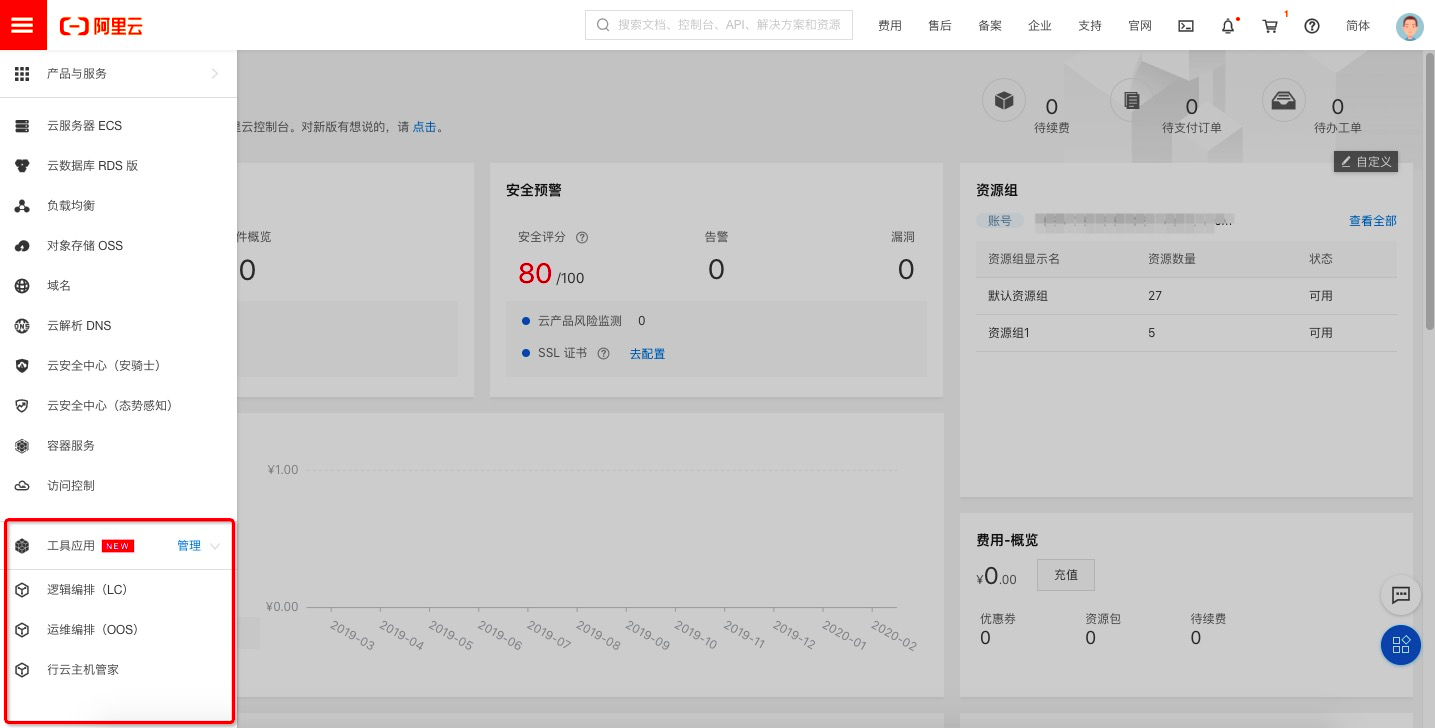Open the notification bell

(x=1229, y=26)
